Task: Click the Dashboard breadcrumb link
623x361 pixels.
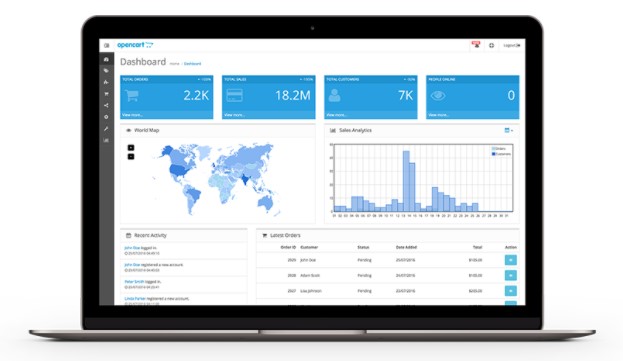Action: 192,64
